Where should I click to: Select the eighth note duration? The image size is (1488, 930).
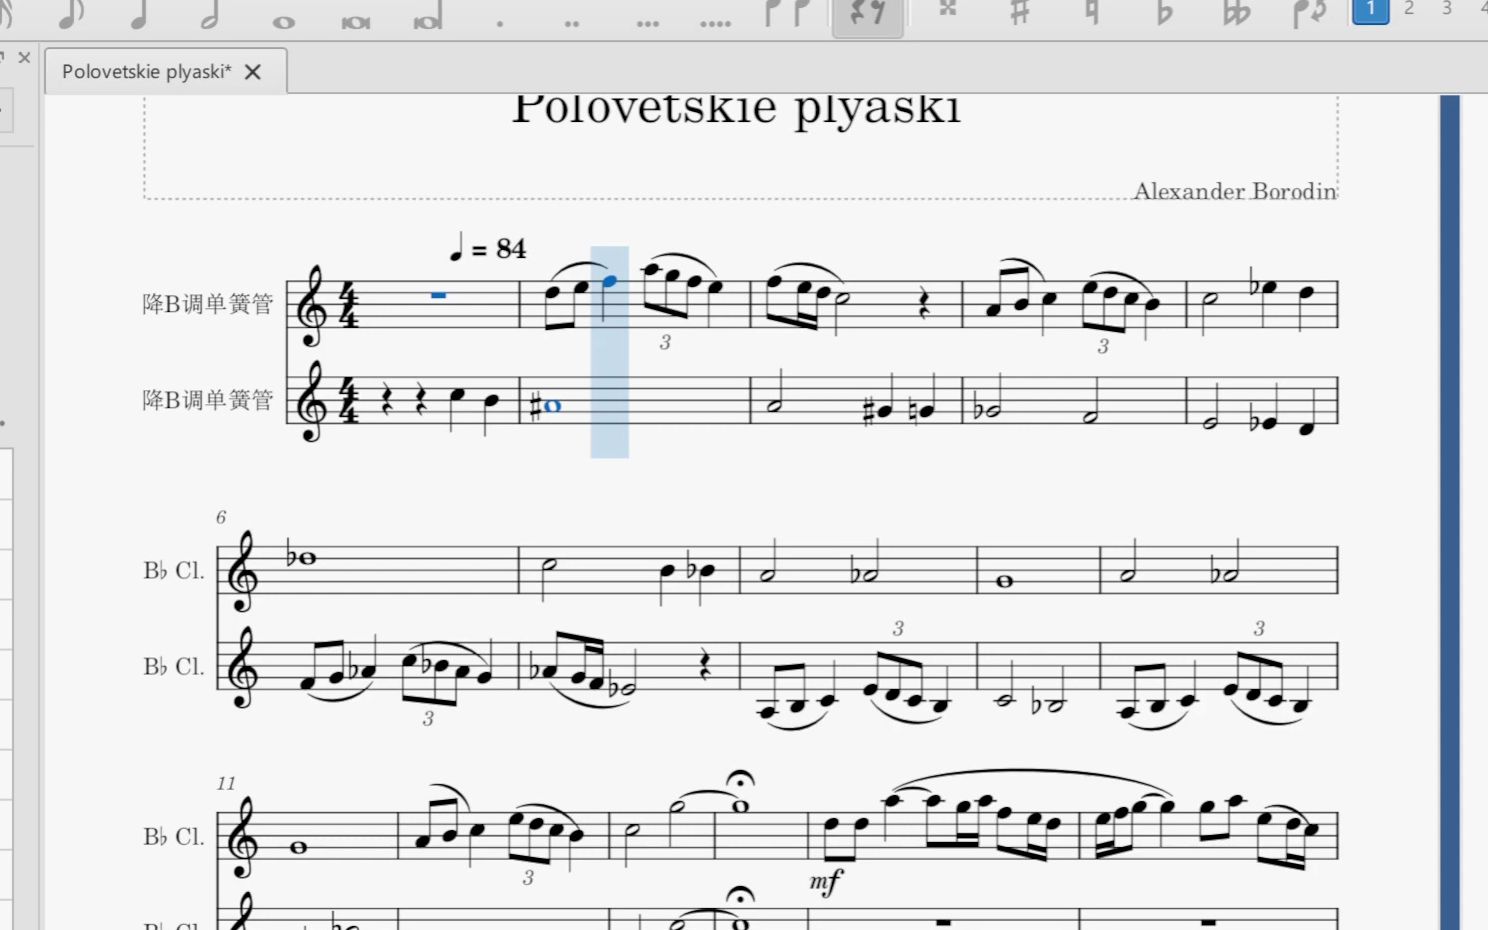[70, 14]
